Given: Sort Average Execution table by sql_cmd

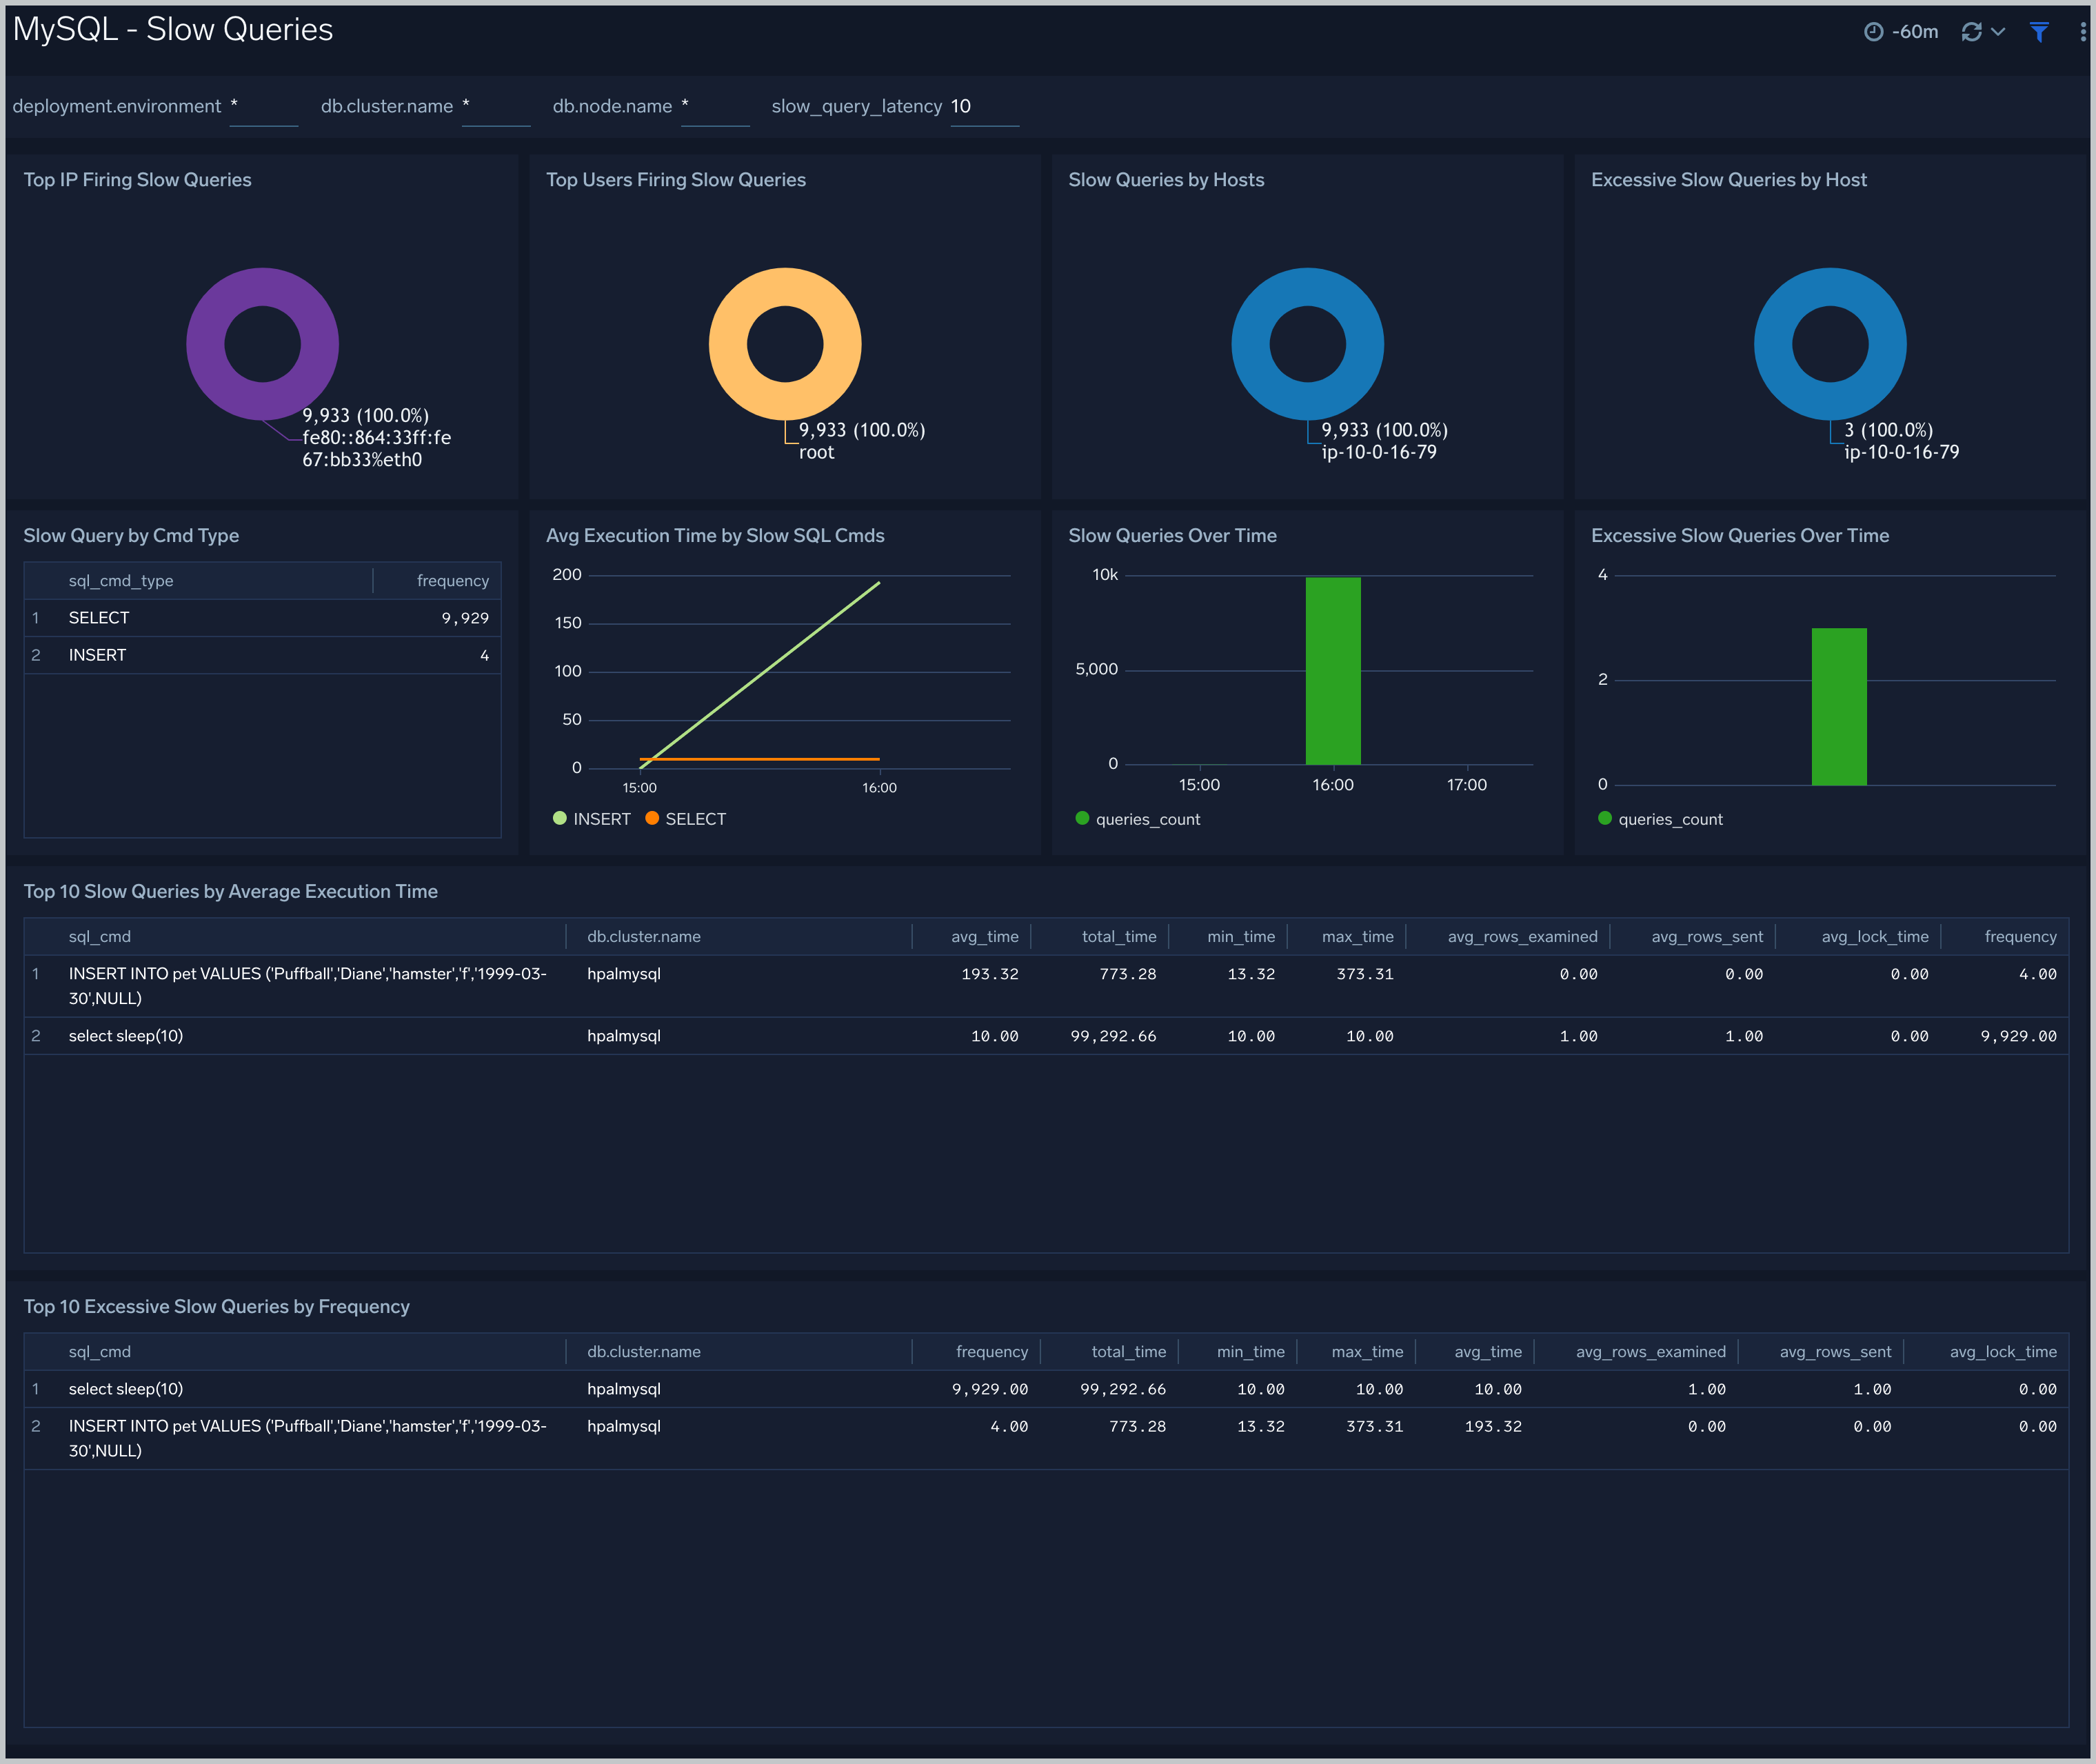Looking at the screenshot, I should (100, 937).
